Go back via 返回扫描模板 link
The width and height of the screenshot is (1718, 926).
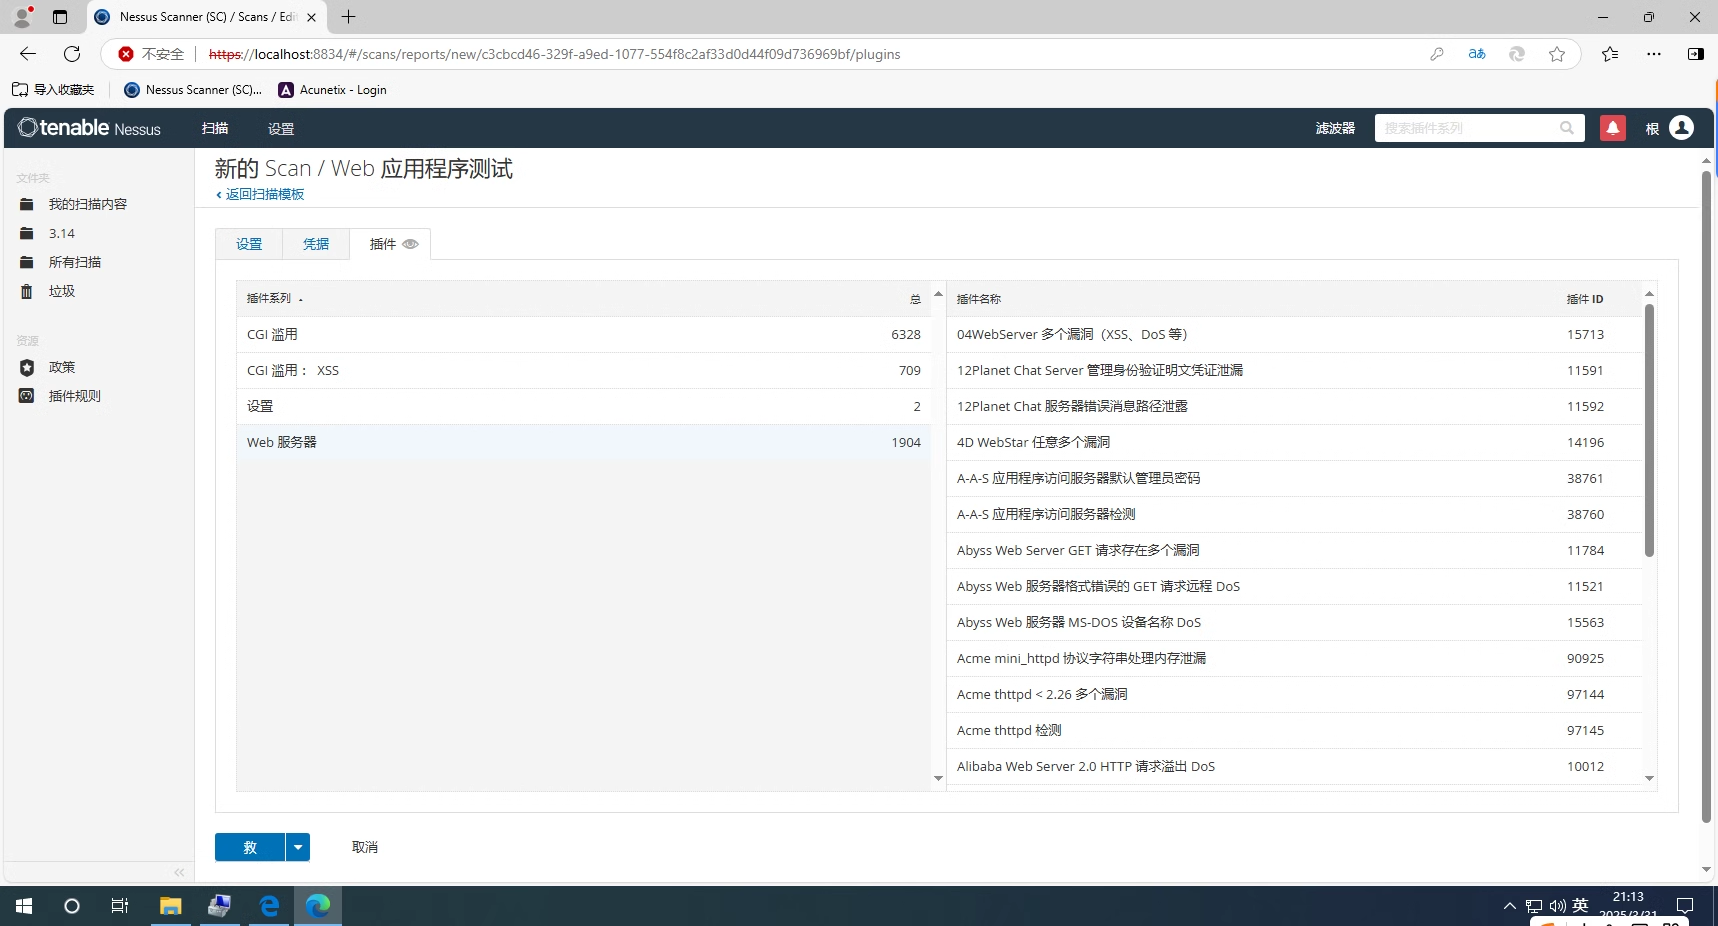[260, 194]
